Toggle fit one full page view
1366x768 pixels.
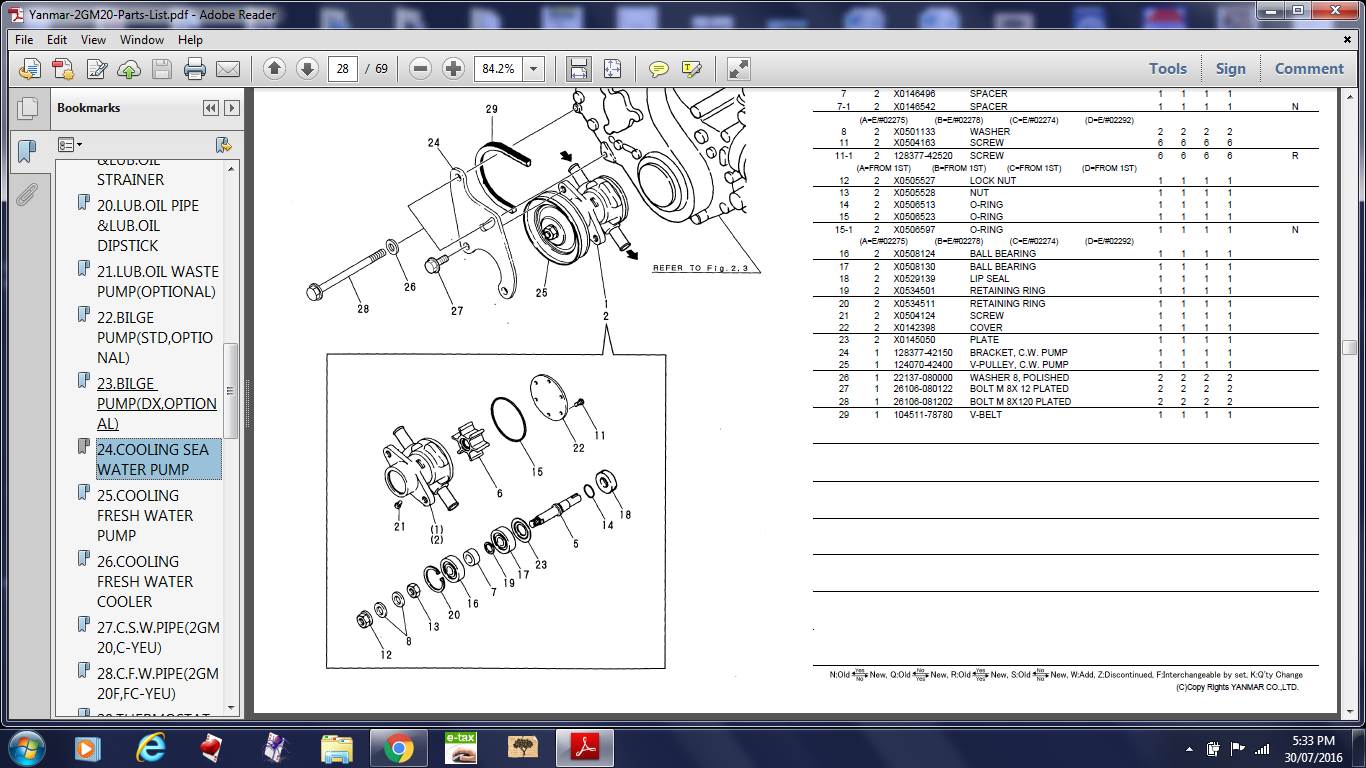click(611, 69)
